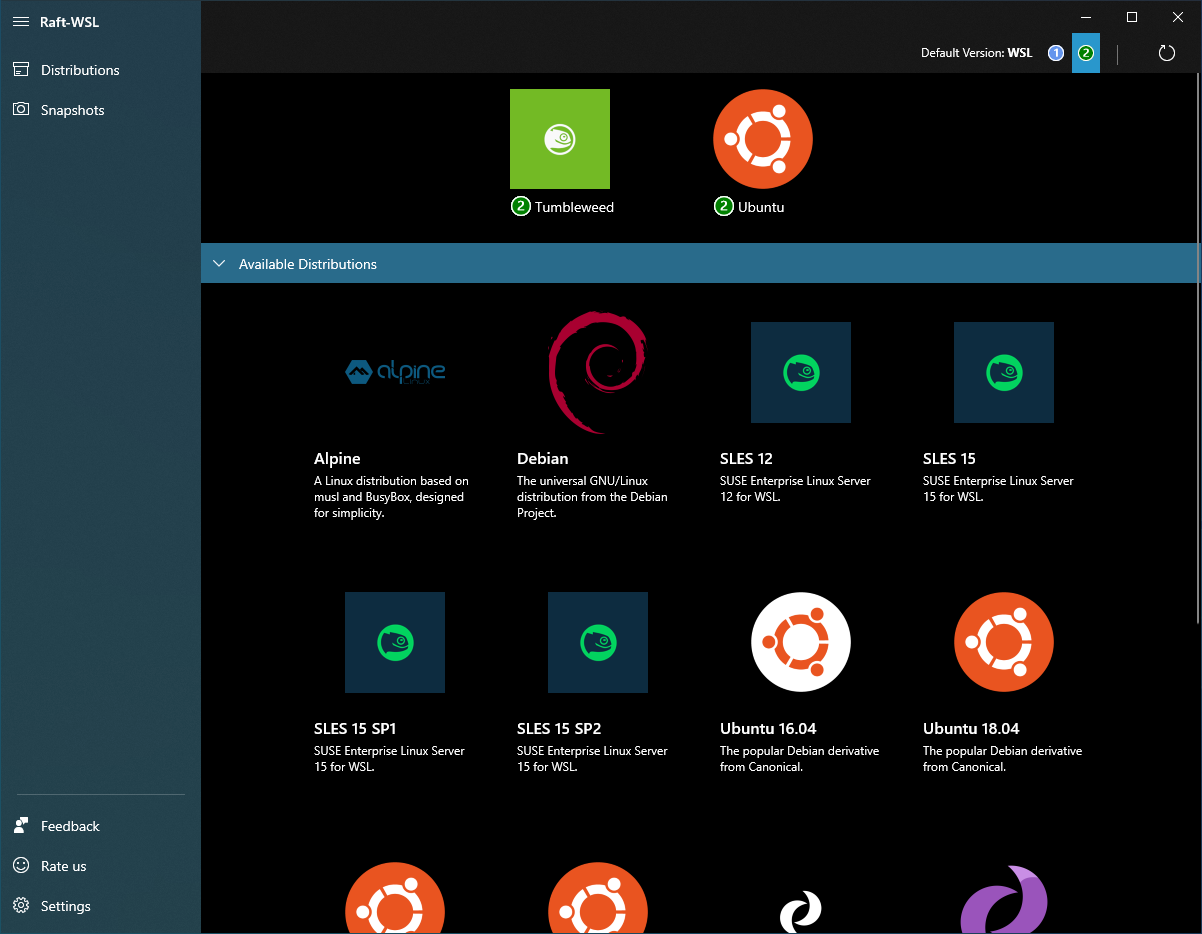1202x934 pixels.
Task: Click the Available Distributions header label
Action: click(308, 264)
